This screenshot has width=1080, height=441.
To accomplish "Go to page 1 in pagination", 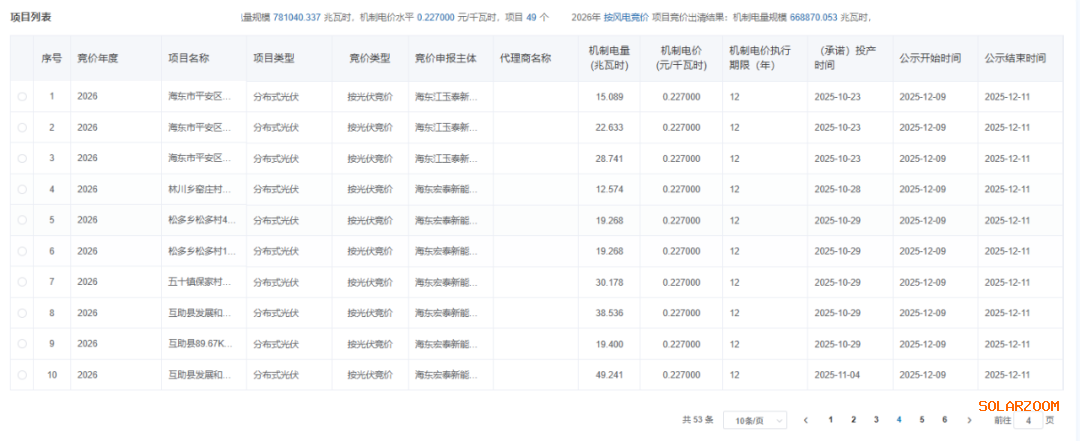I will (830, 420).
